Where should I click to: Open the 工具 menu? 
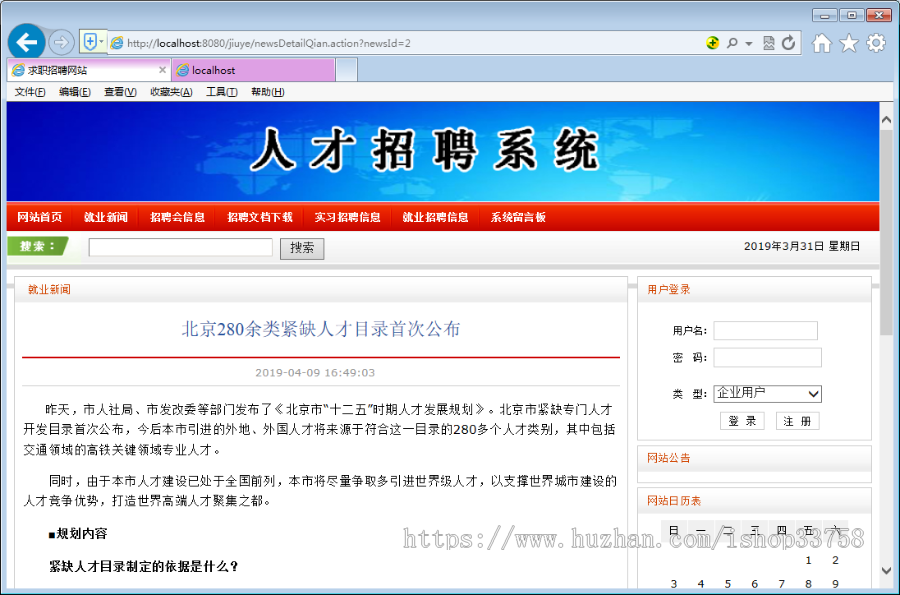pyautogui.click(x=220, y=90)
